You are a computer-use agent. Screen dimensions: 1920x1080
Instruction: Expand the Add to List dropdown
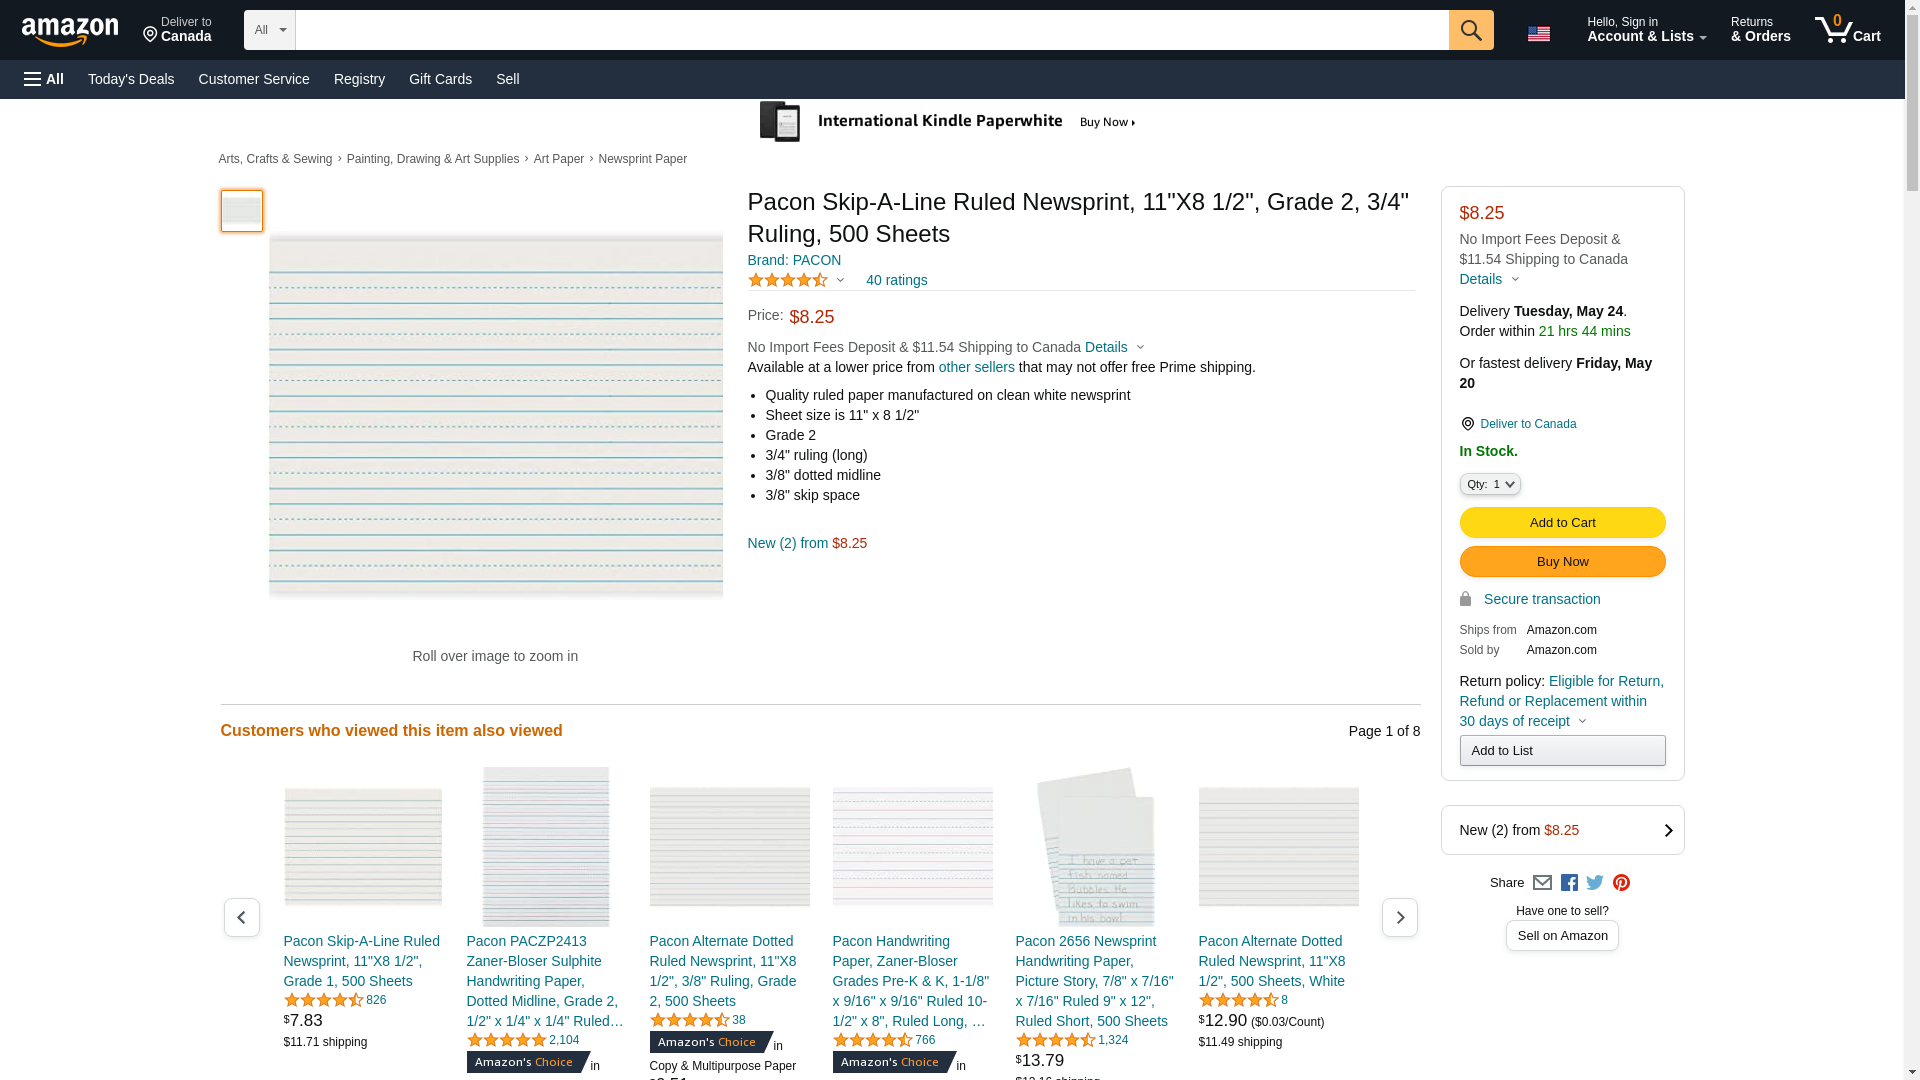coord(1561,751)
